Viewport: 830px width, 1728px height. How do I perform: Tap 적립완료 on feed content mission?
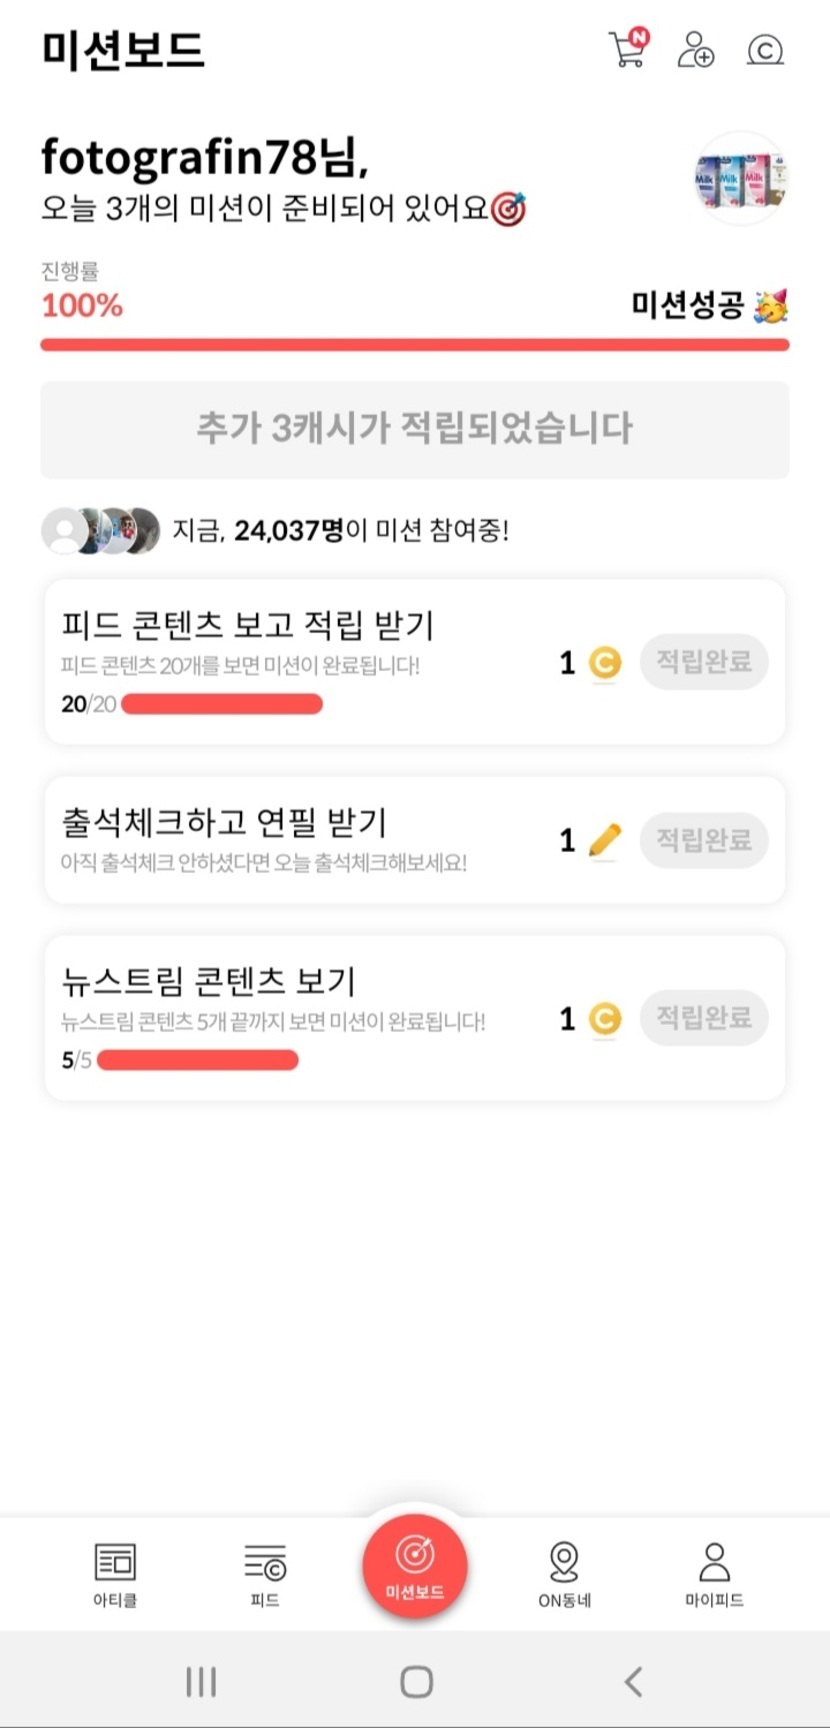(x=704, y=662)
